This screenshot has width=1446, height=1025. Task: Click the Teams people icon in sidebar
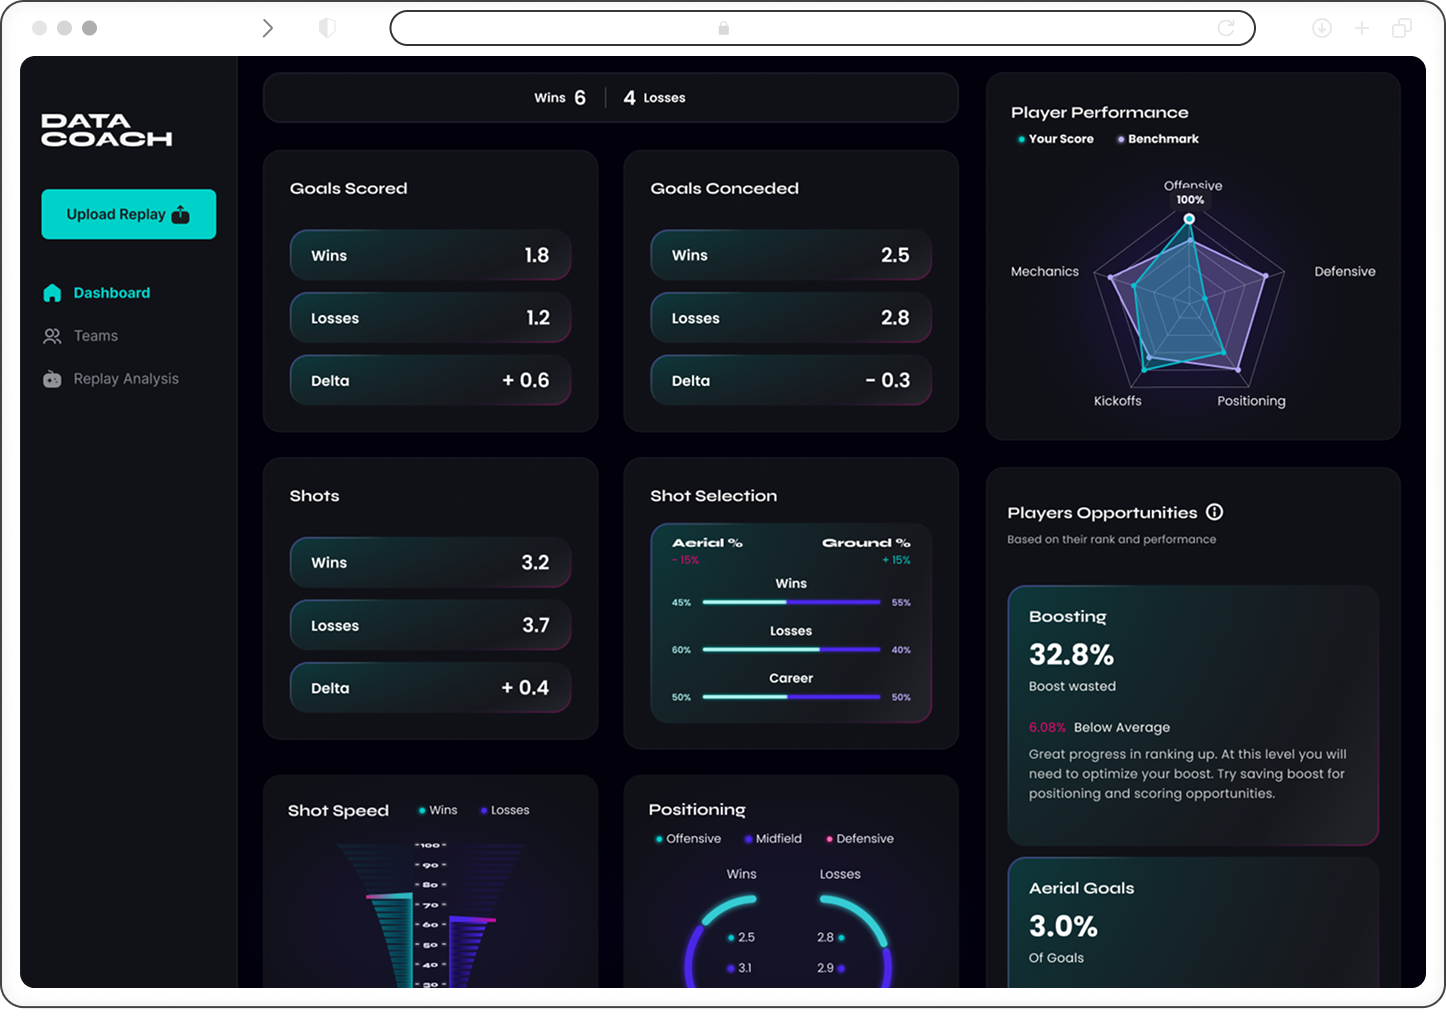[x=52, y=336]
